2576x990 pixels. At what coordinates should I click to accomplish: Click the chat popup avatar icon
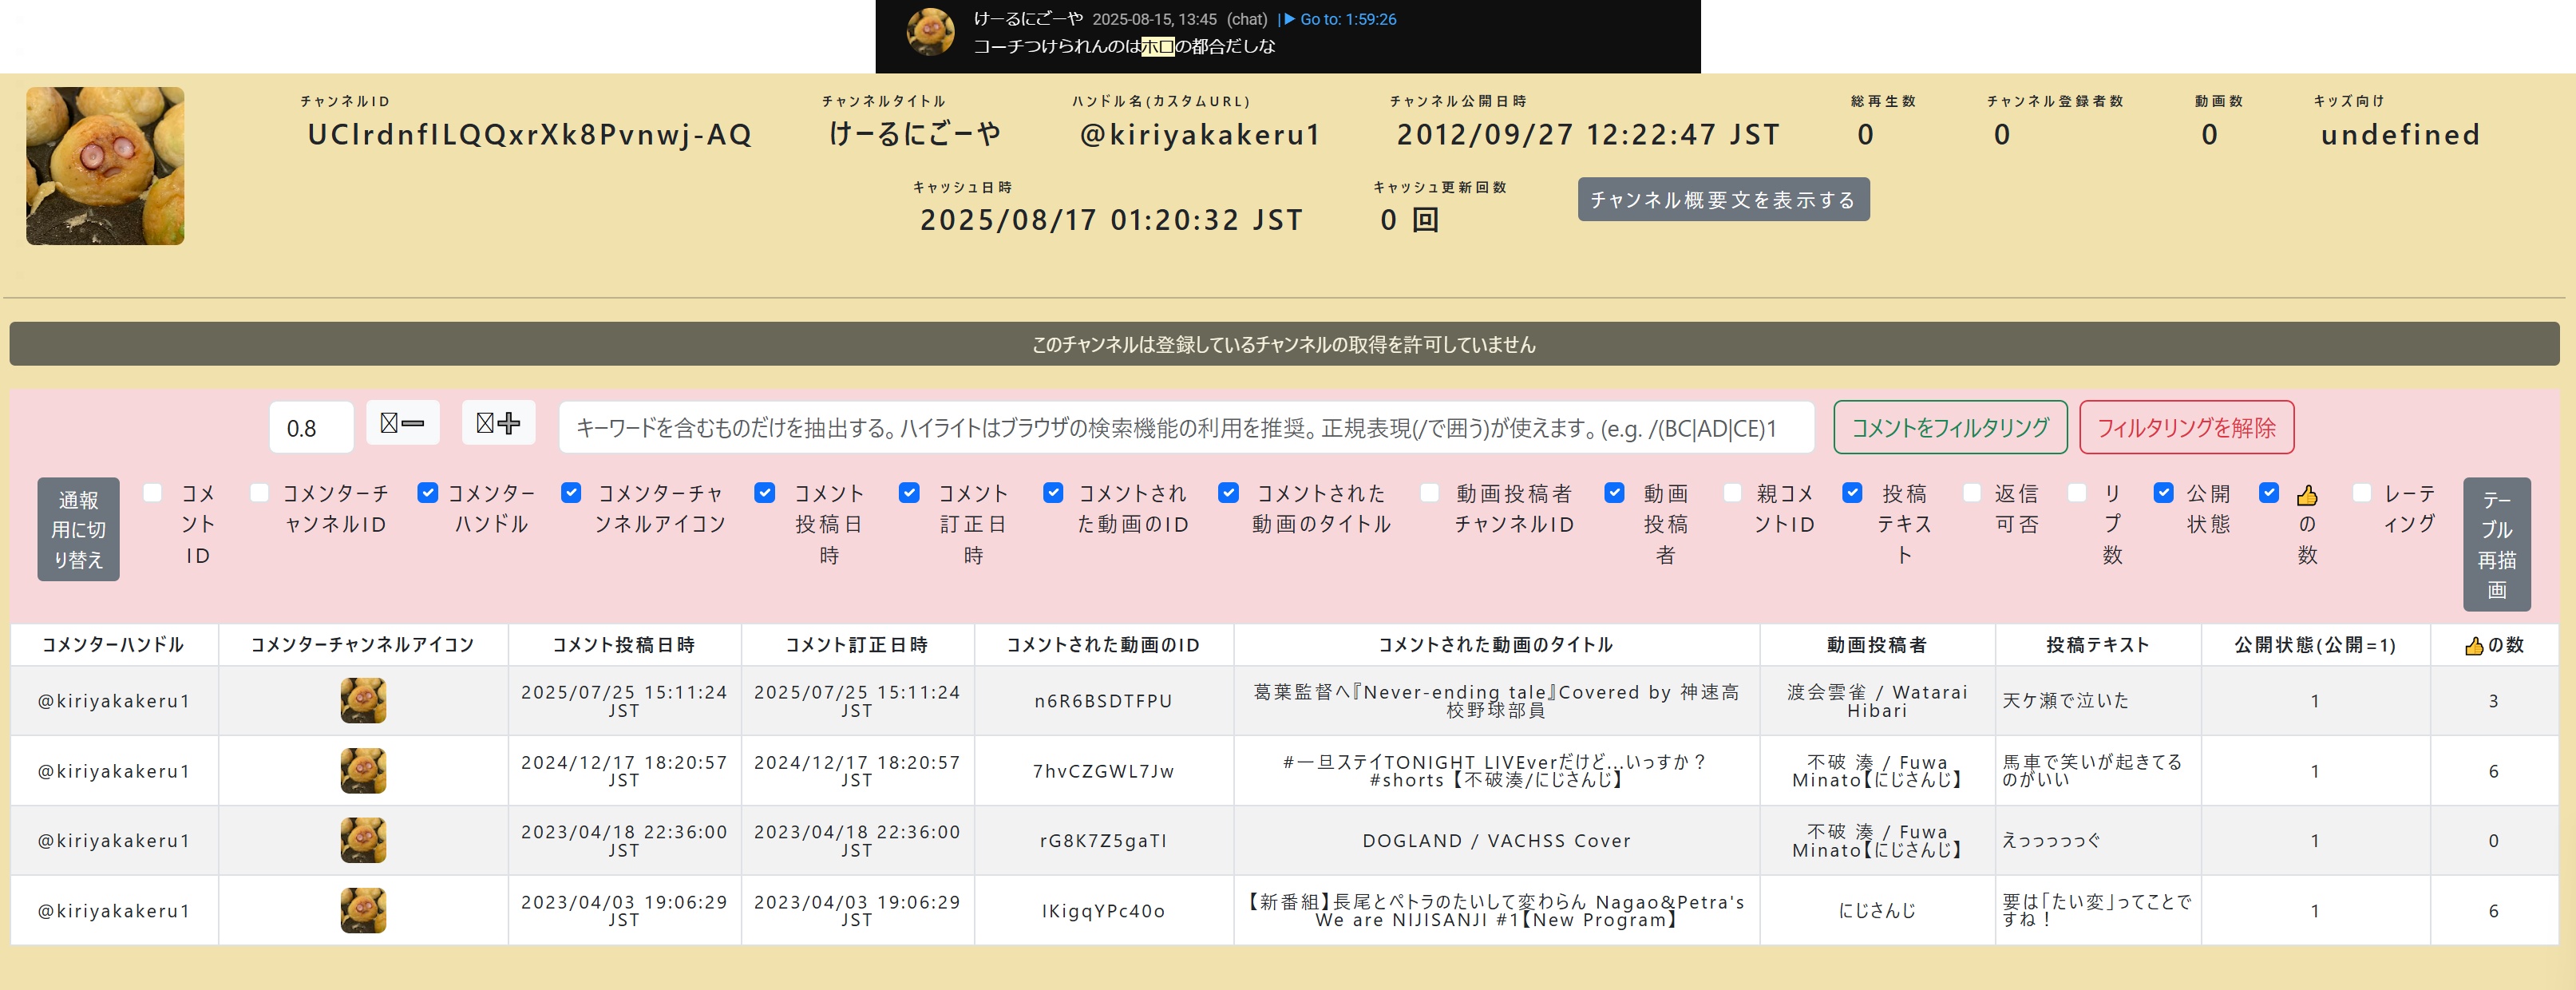929,32
